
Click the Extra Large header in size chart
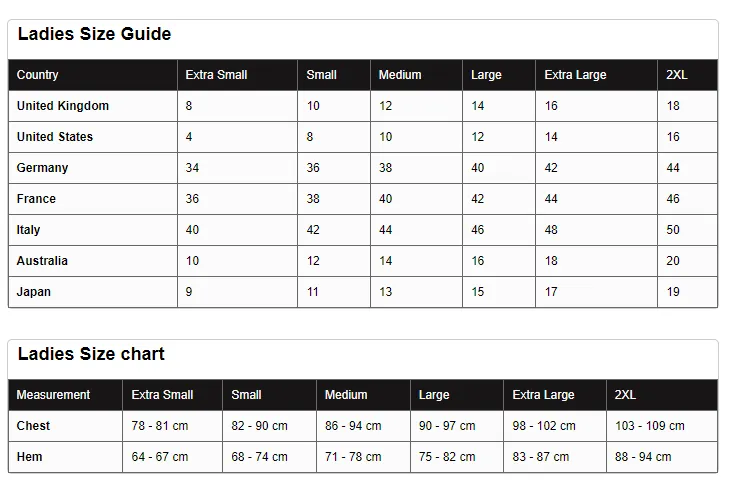[x=543, y=395]
